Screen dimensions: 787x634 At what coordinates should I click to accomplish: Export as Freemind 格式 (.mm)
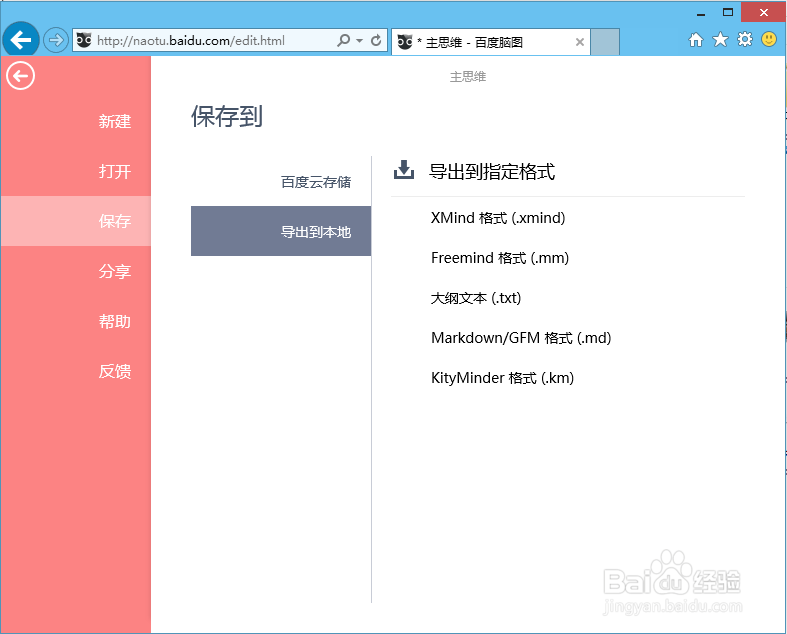[500, 258]
